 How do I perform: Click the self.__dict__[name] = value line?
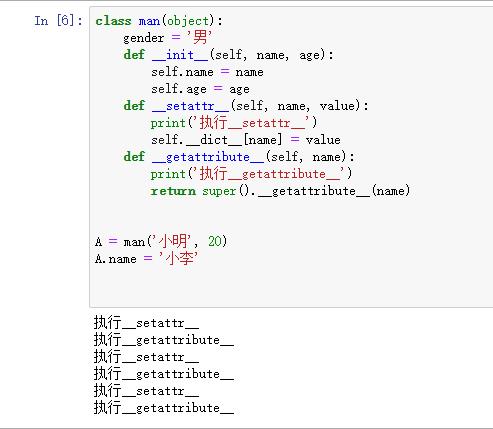(246, 140)
